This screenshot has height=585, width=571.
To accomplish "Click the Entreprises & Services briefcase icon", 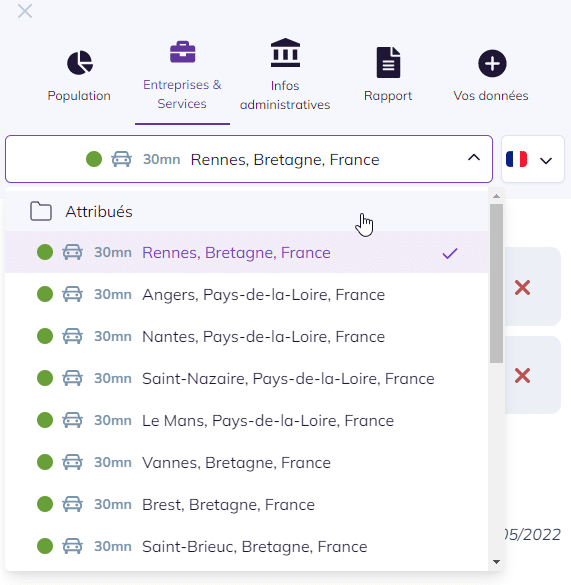I will tap(182, 52).
